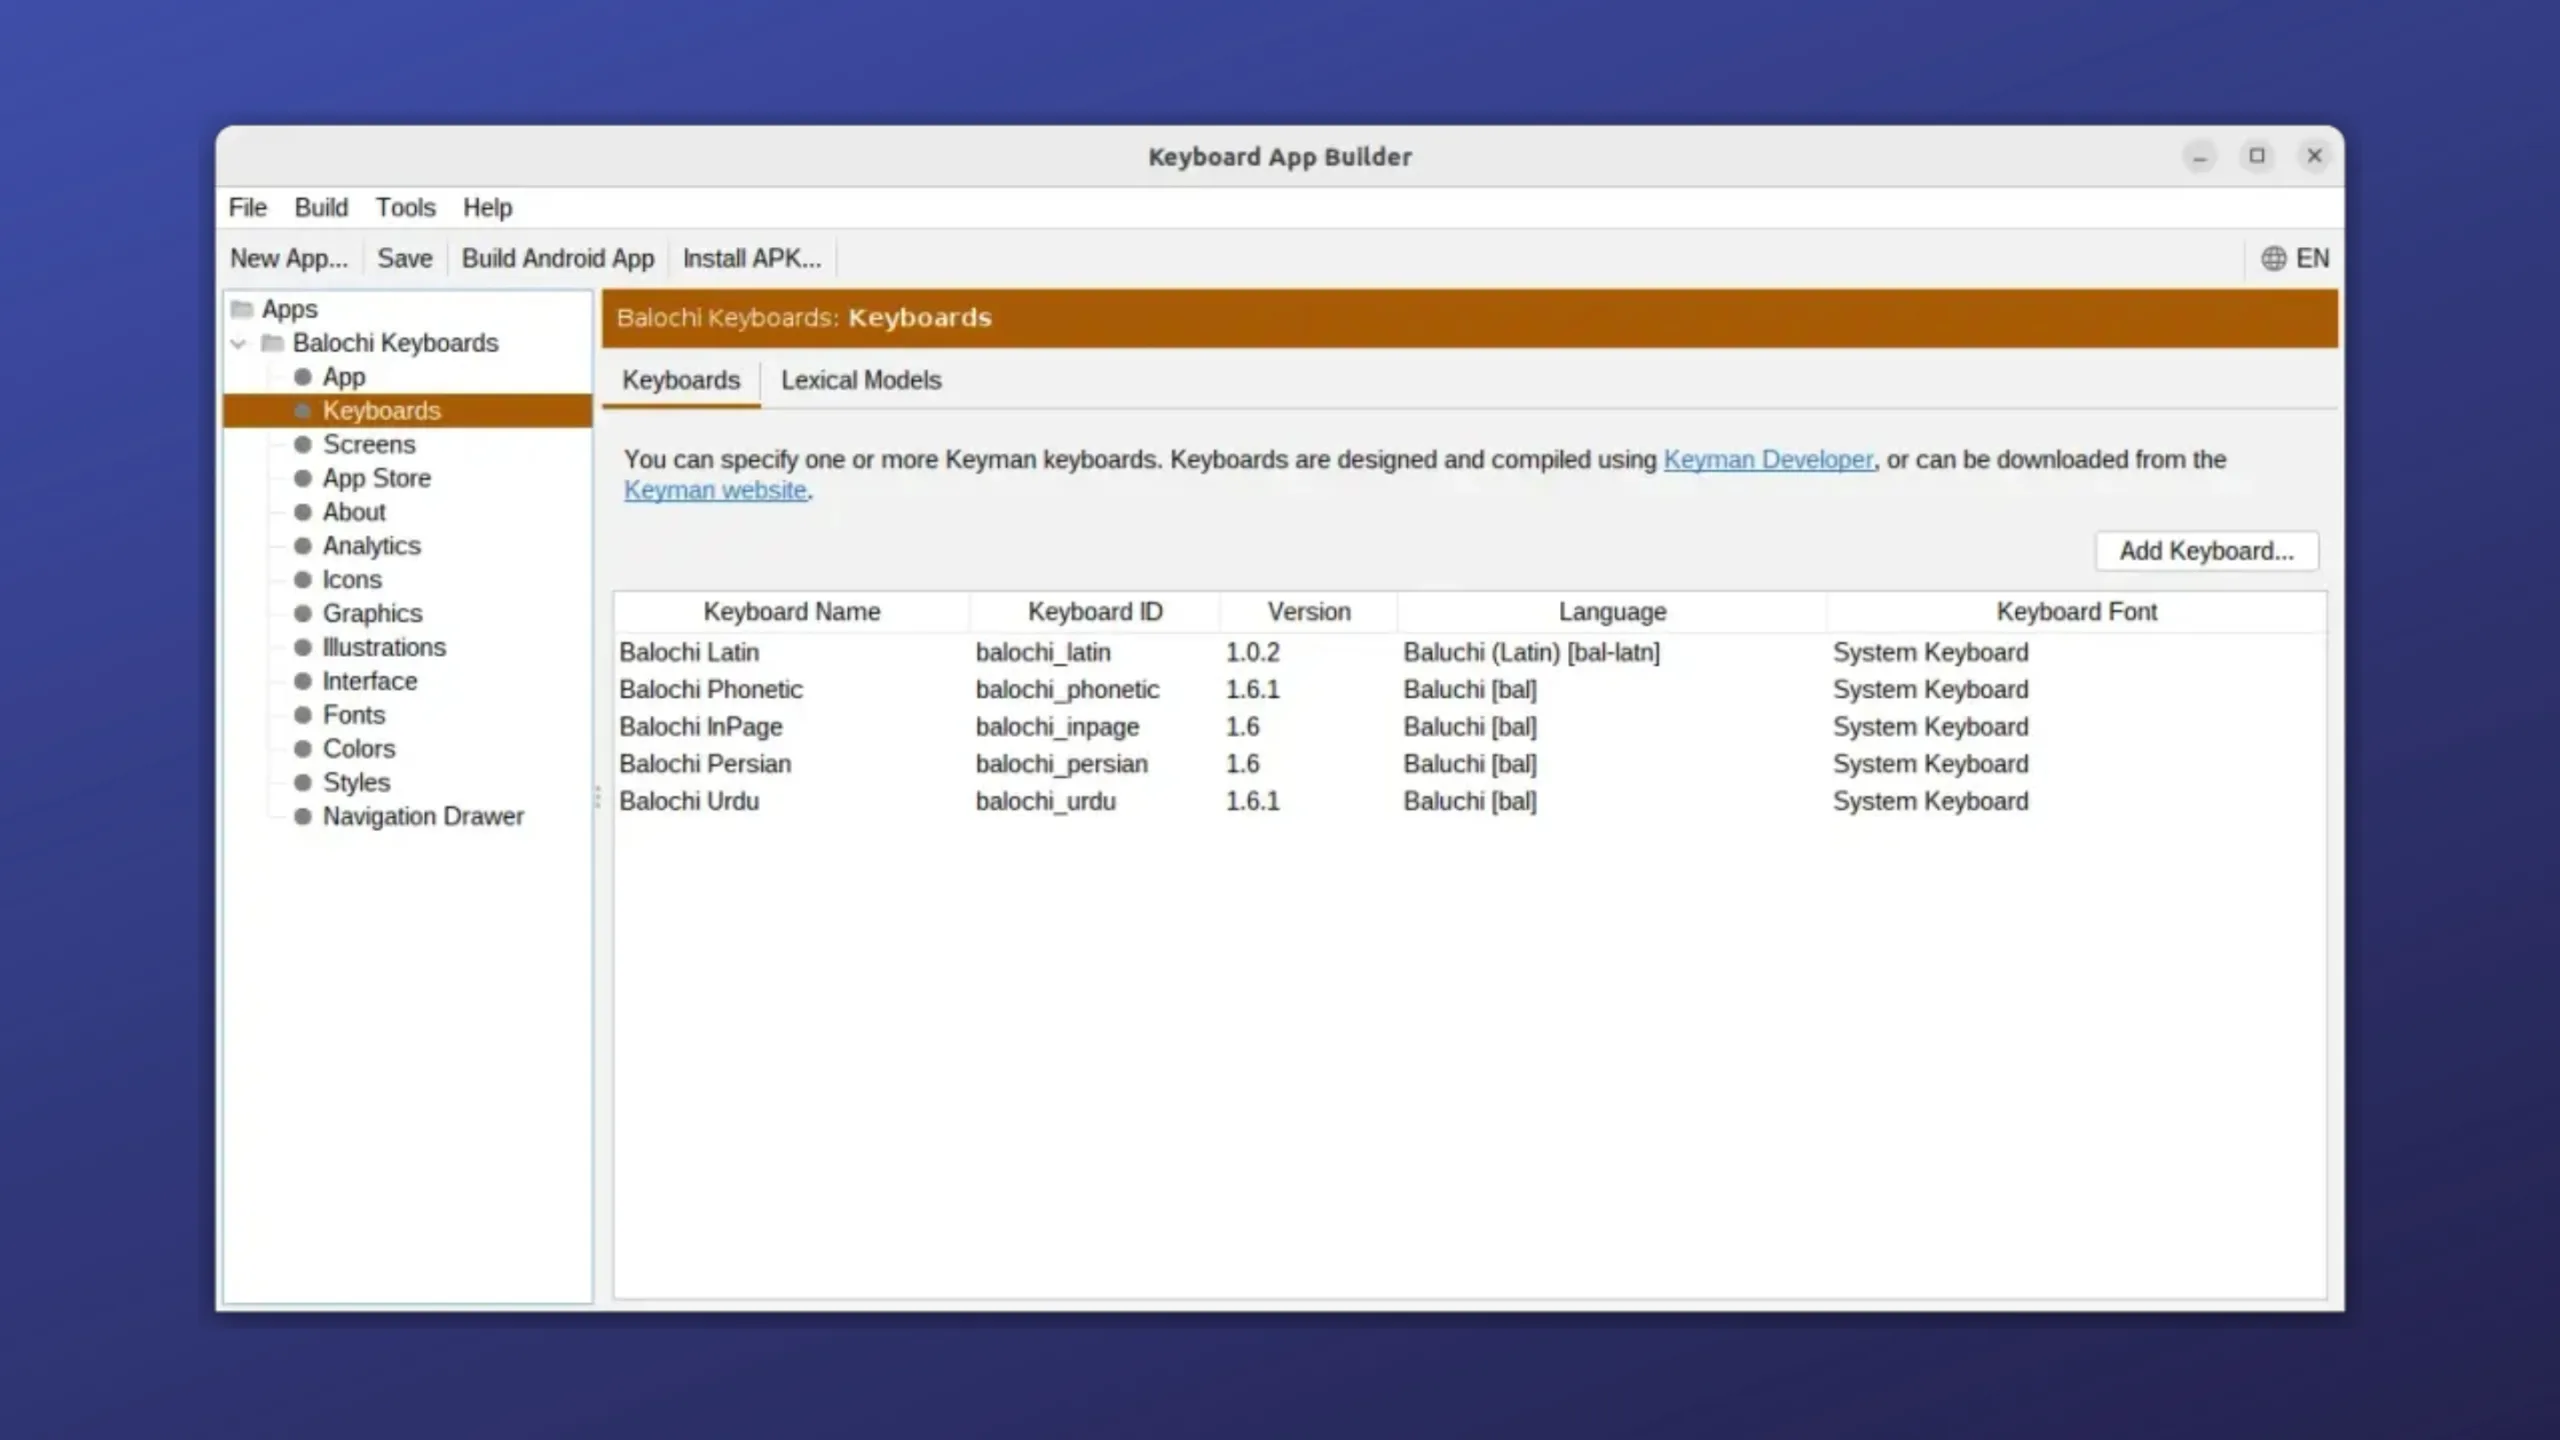
Task: Open the Keyman Developer link
Action: coord(1768,459)
